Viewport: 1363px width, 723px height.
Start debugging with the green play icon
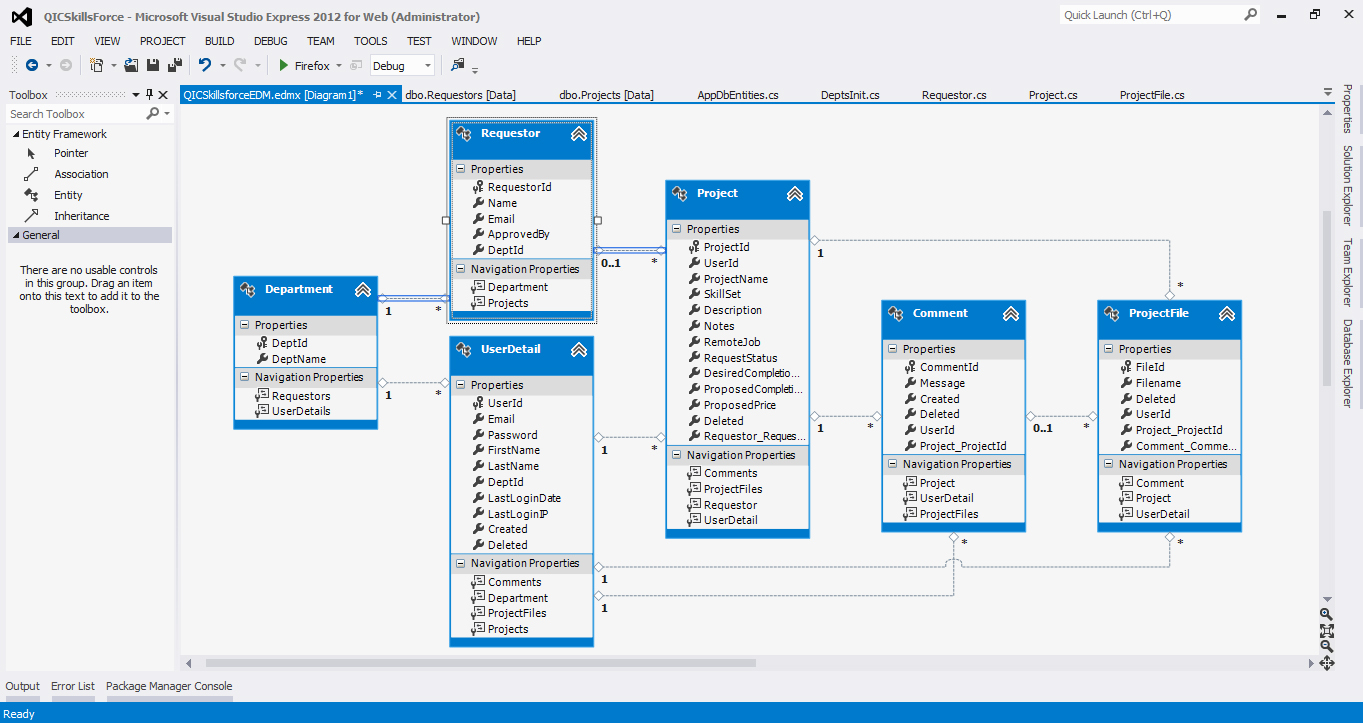click(284, 66)
